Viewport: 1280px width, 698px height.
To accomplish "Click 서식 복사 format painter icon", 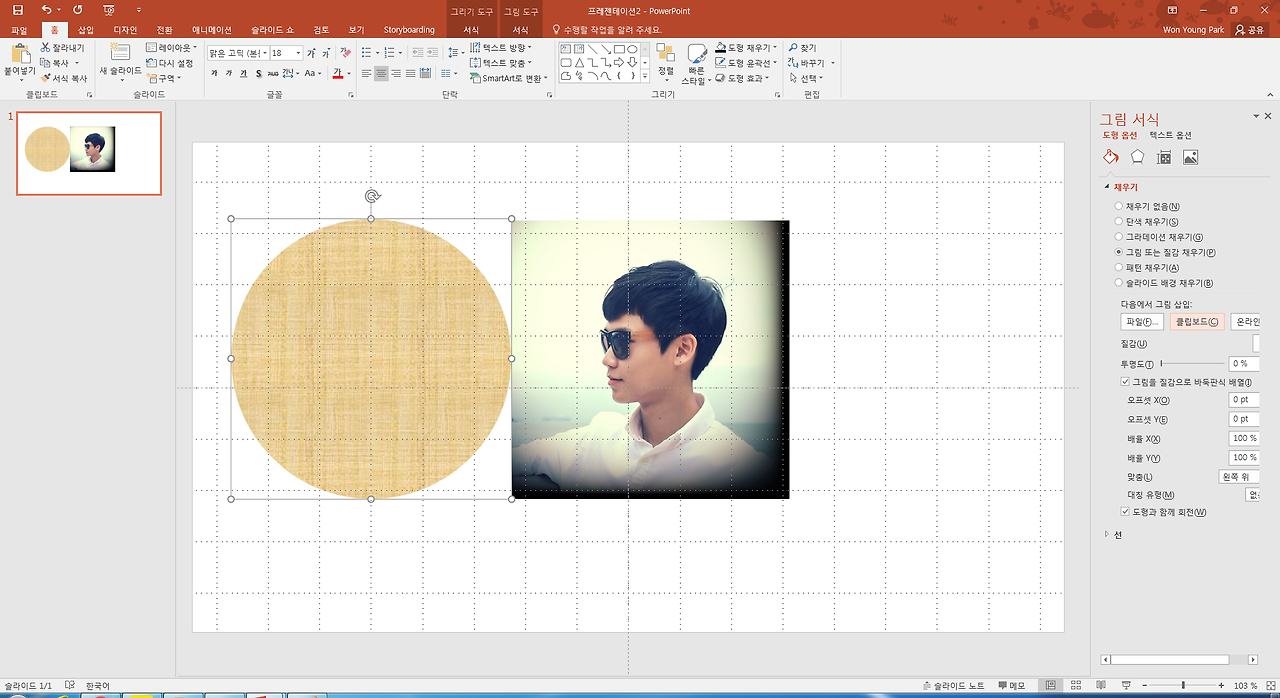I will pos(45,78).
